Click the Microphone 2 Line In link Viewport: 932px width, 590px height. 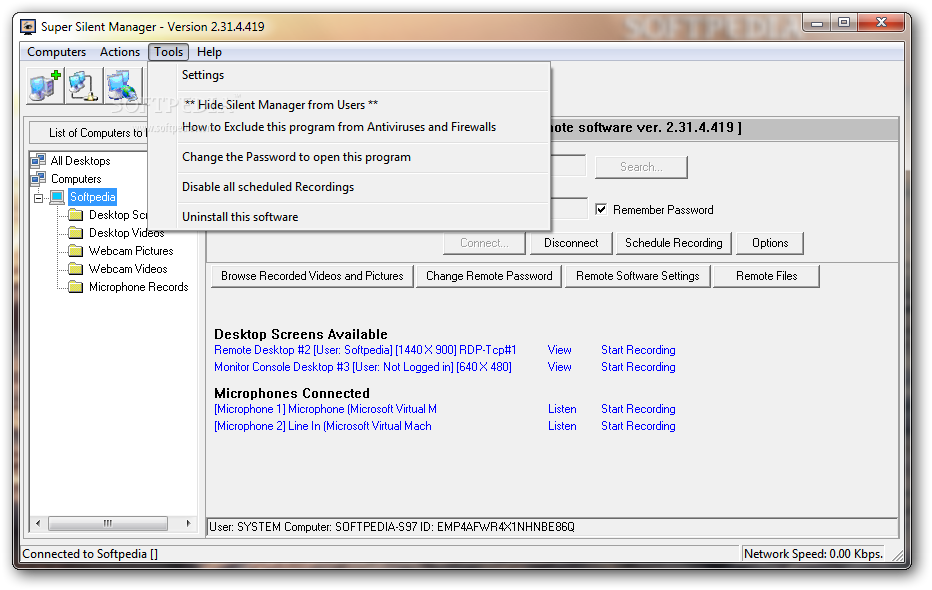323,426
